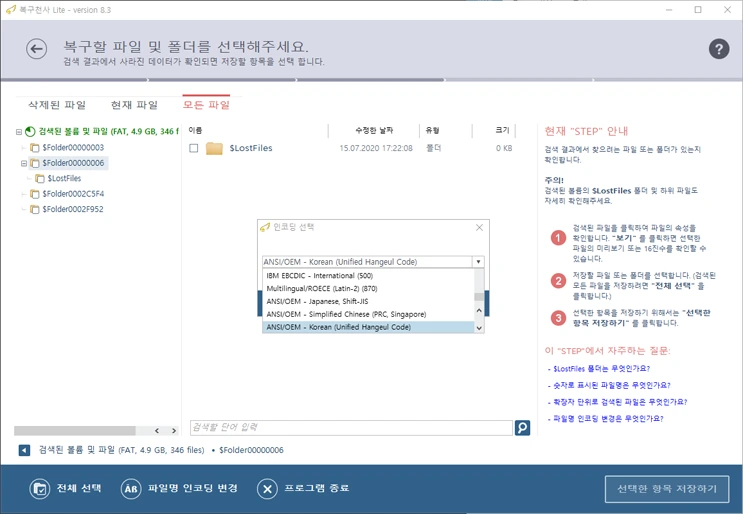743x514 pixels.
Task: Click the $LostFiles folder icon in file list
Action: pyautogui.click(x=214, y=148)
